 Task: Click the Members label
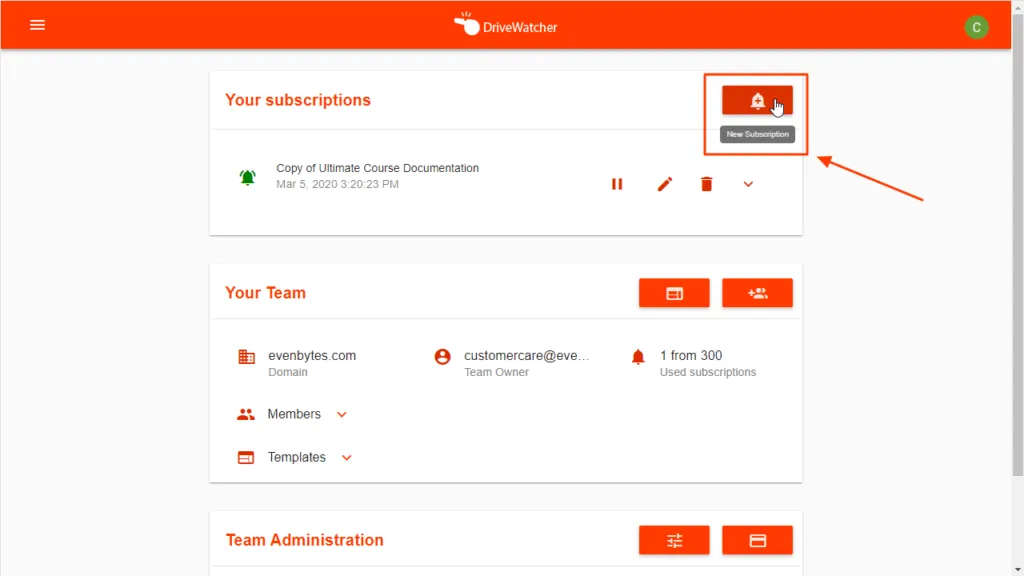coord(294,414)
